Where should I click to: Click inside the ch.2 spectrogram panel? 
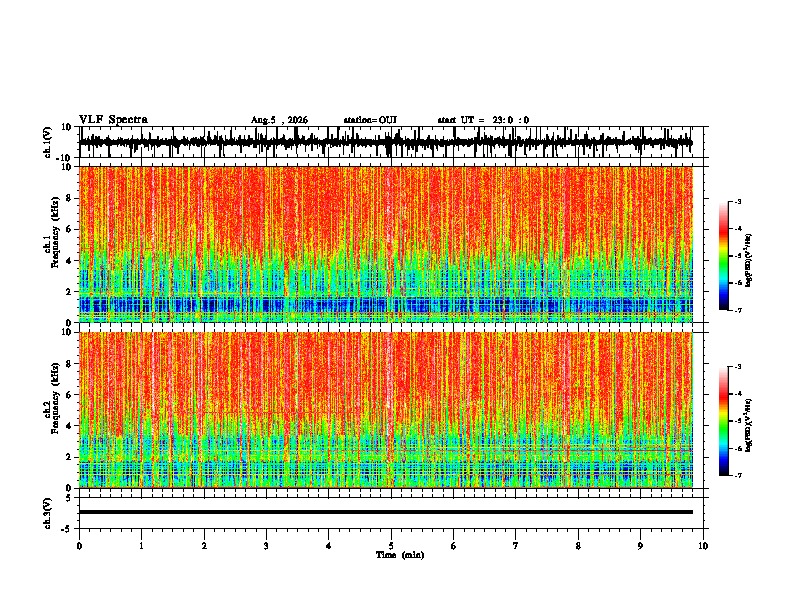[385, 410]
